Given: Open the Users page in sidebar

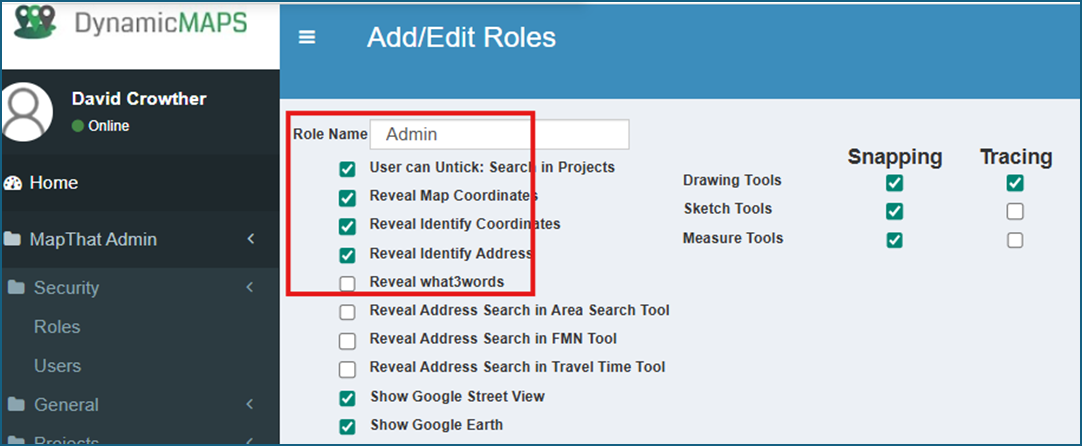Looking at the screenshot, I should [x=57, y=366].
